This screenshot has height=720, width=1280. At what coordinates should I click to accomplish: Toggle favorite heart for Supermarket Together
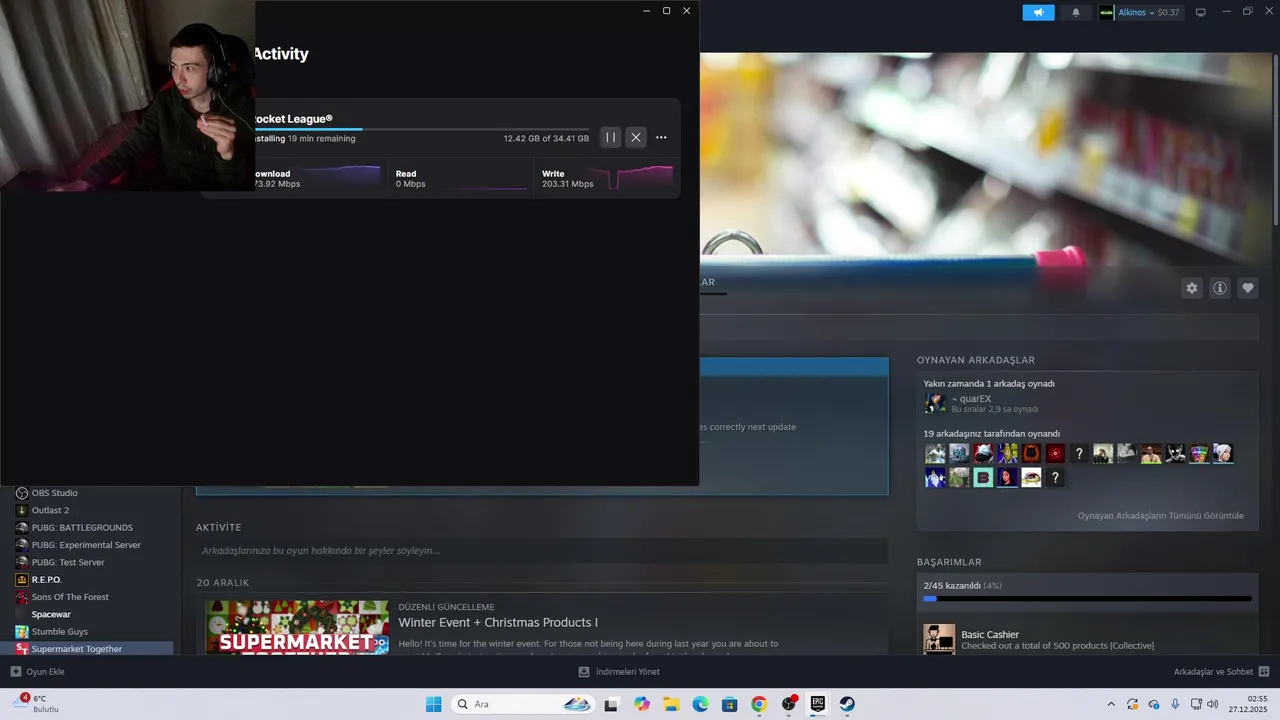(x=1248, y=288)
